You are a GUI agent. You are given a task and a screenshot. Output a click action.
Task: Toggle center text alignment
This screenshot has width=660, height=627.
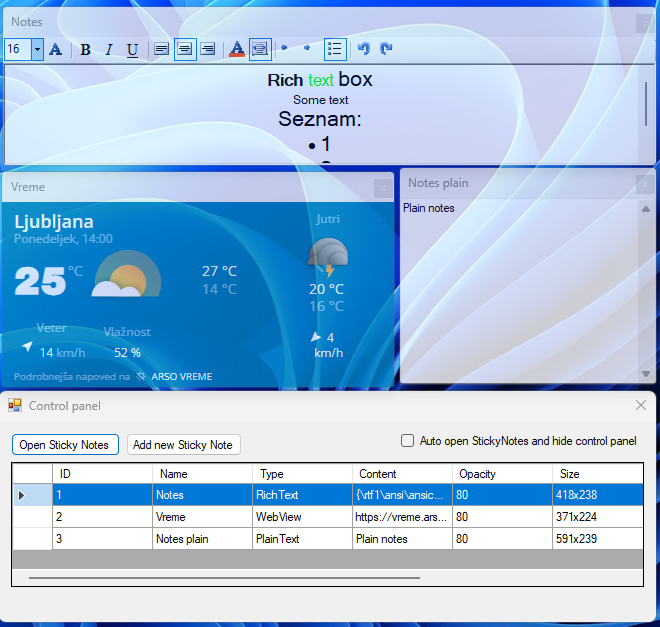pyautogui.click(x=185, y=49)
